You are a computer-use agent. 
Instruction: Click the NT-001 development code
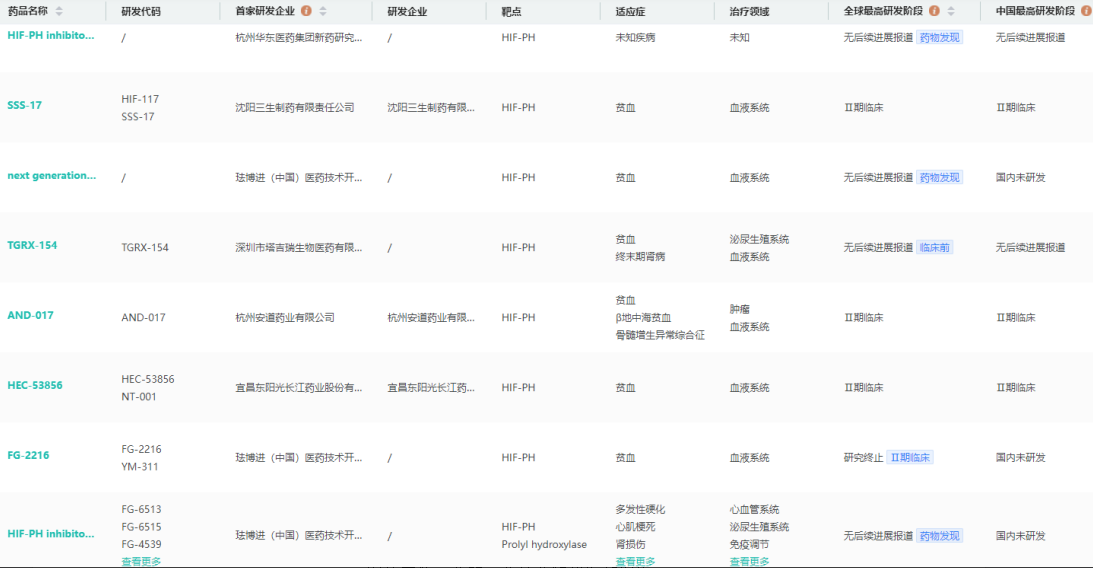click(139, 397)
